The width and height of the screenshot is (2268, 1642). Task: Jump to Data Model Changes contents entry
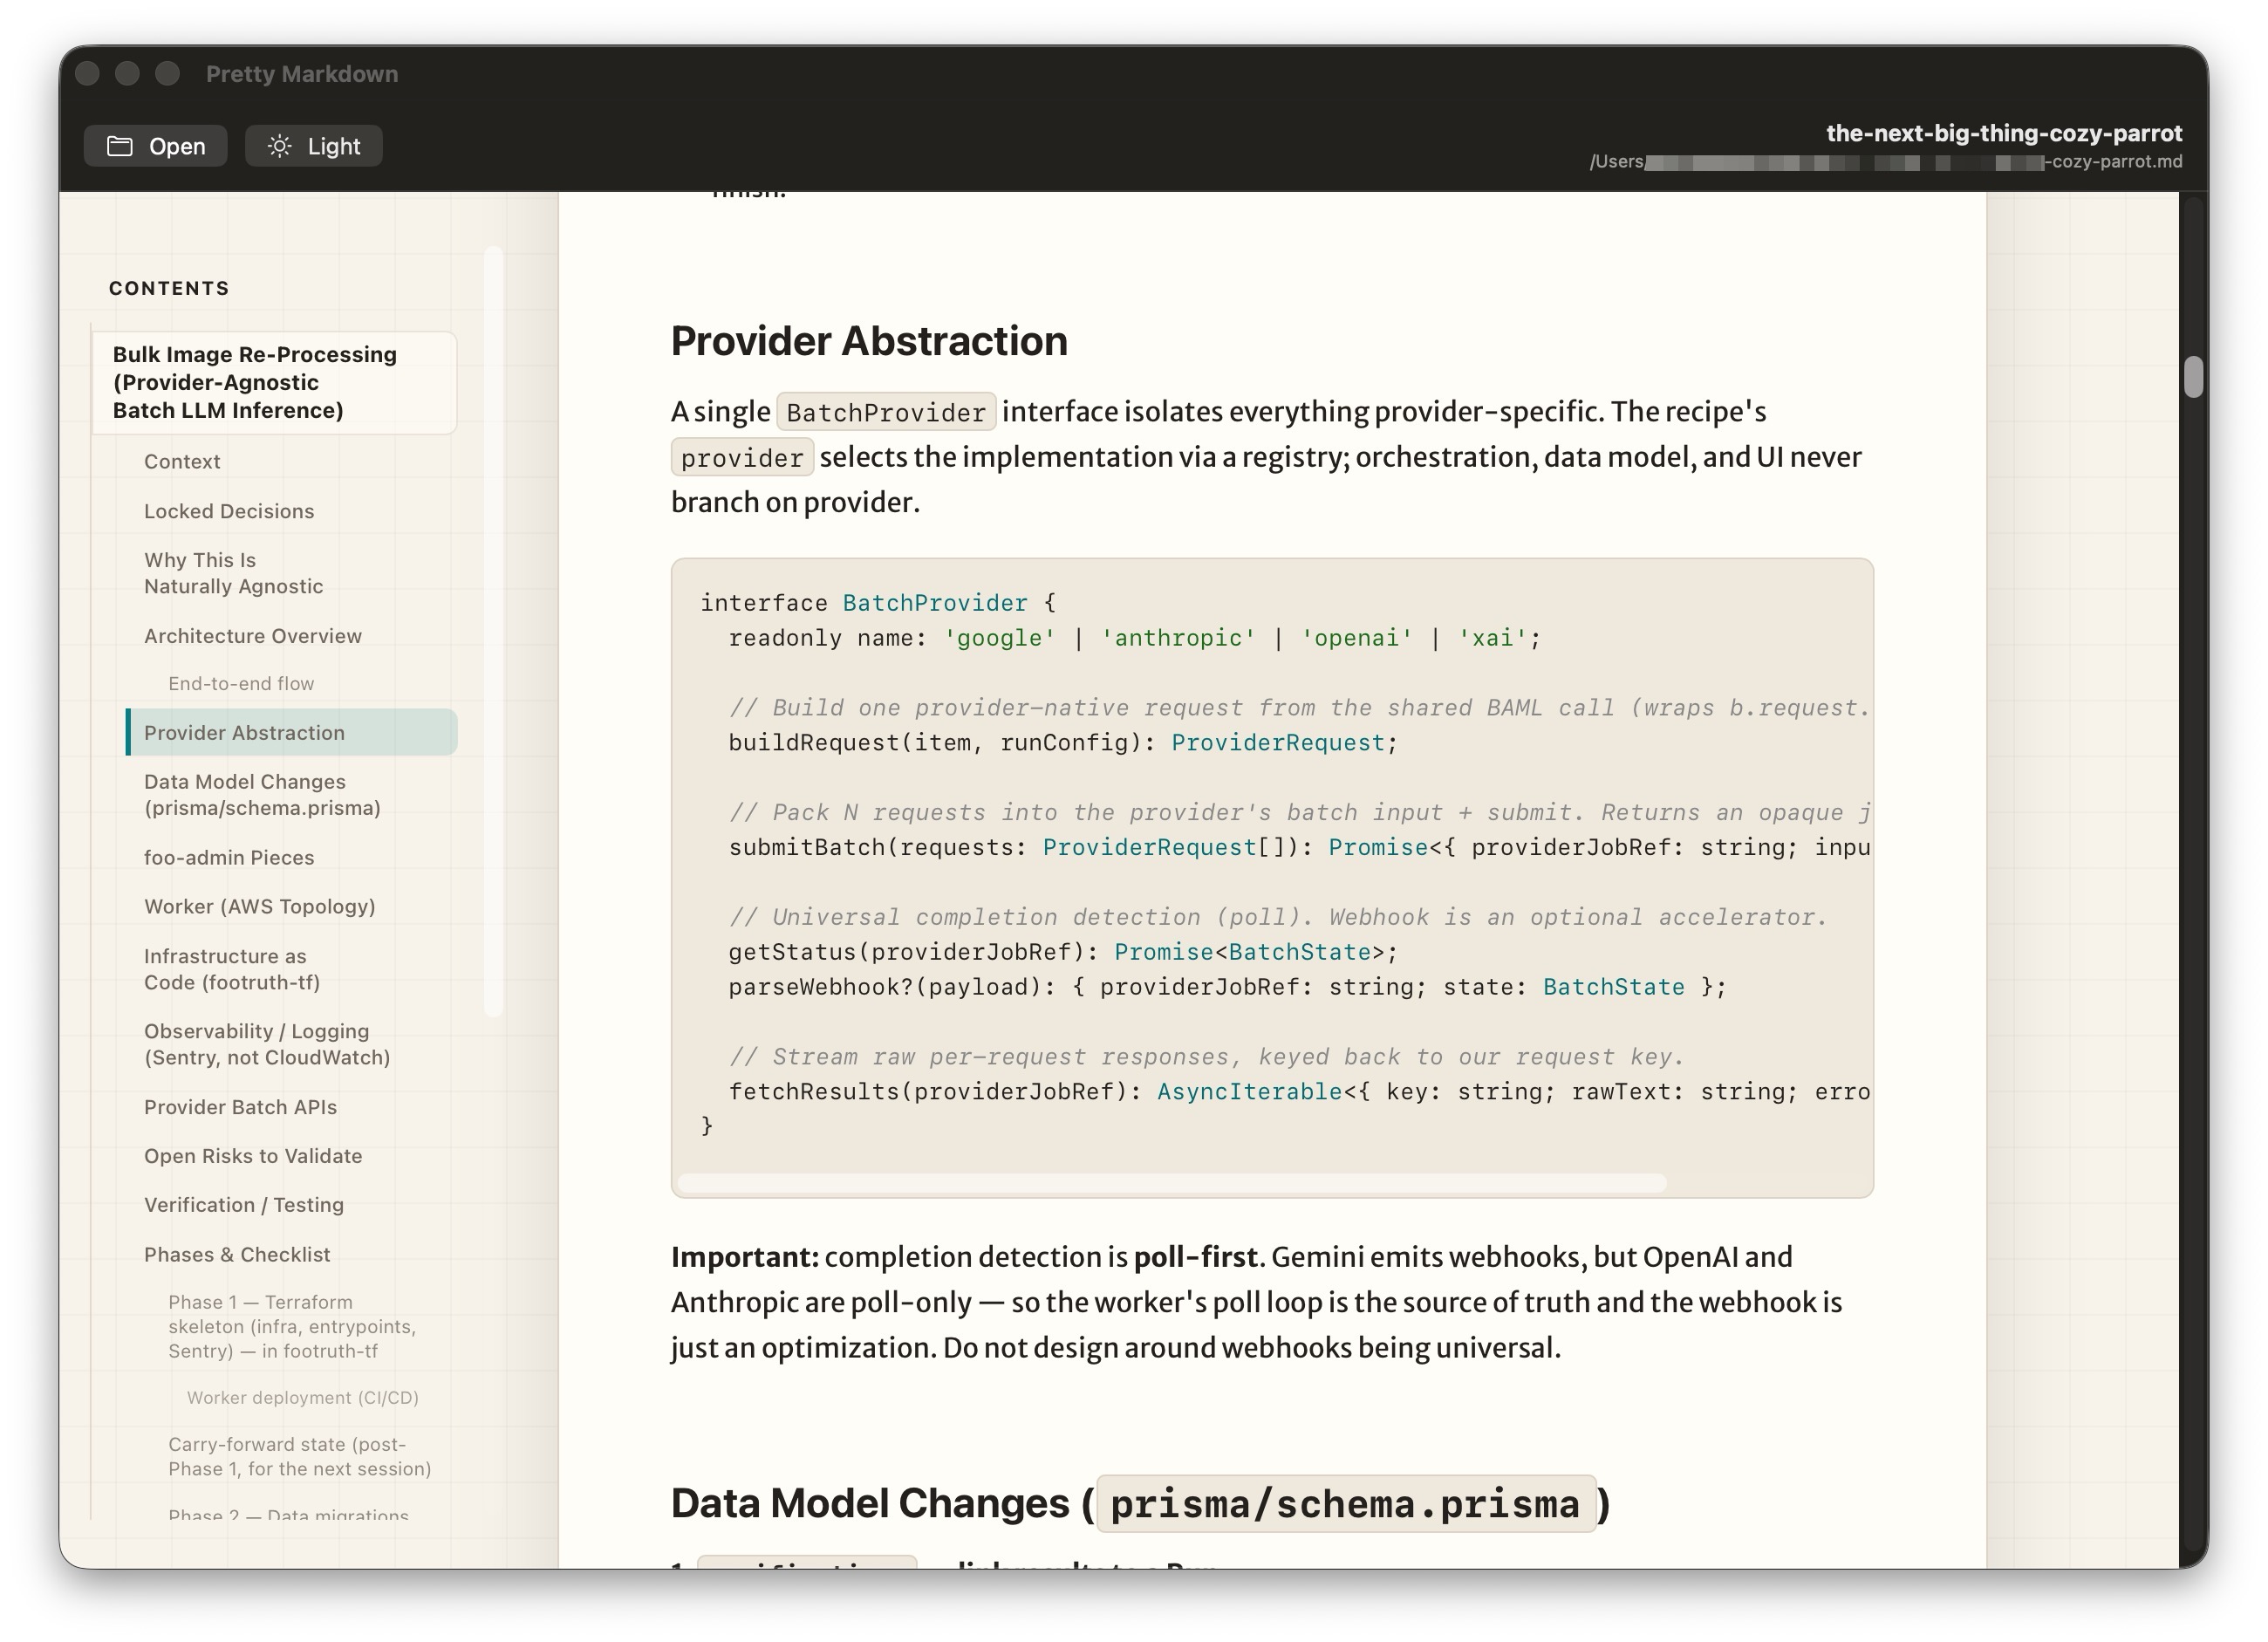(x=262, y=795)
